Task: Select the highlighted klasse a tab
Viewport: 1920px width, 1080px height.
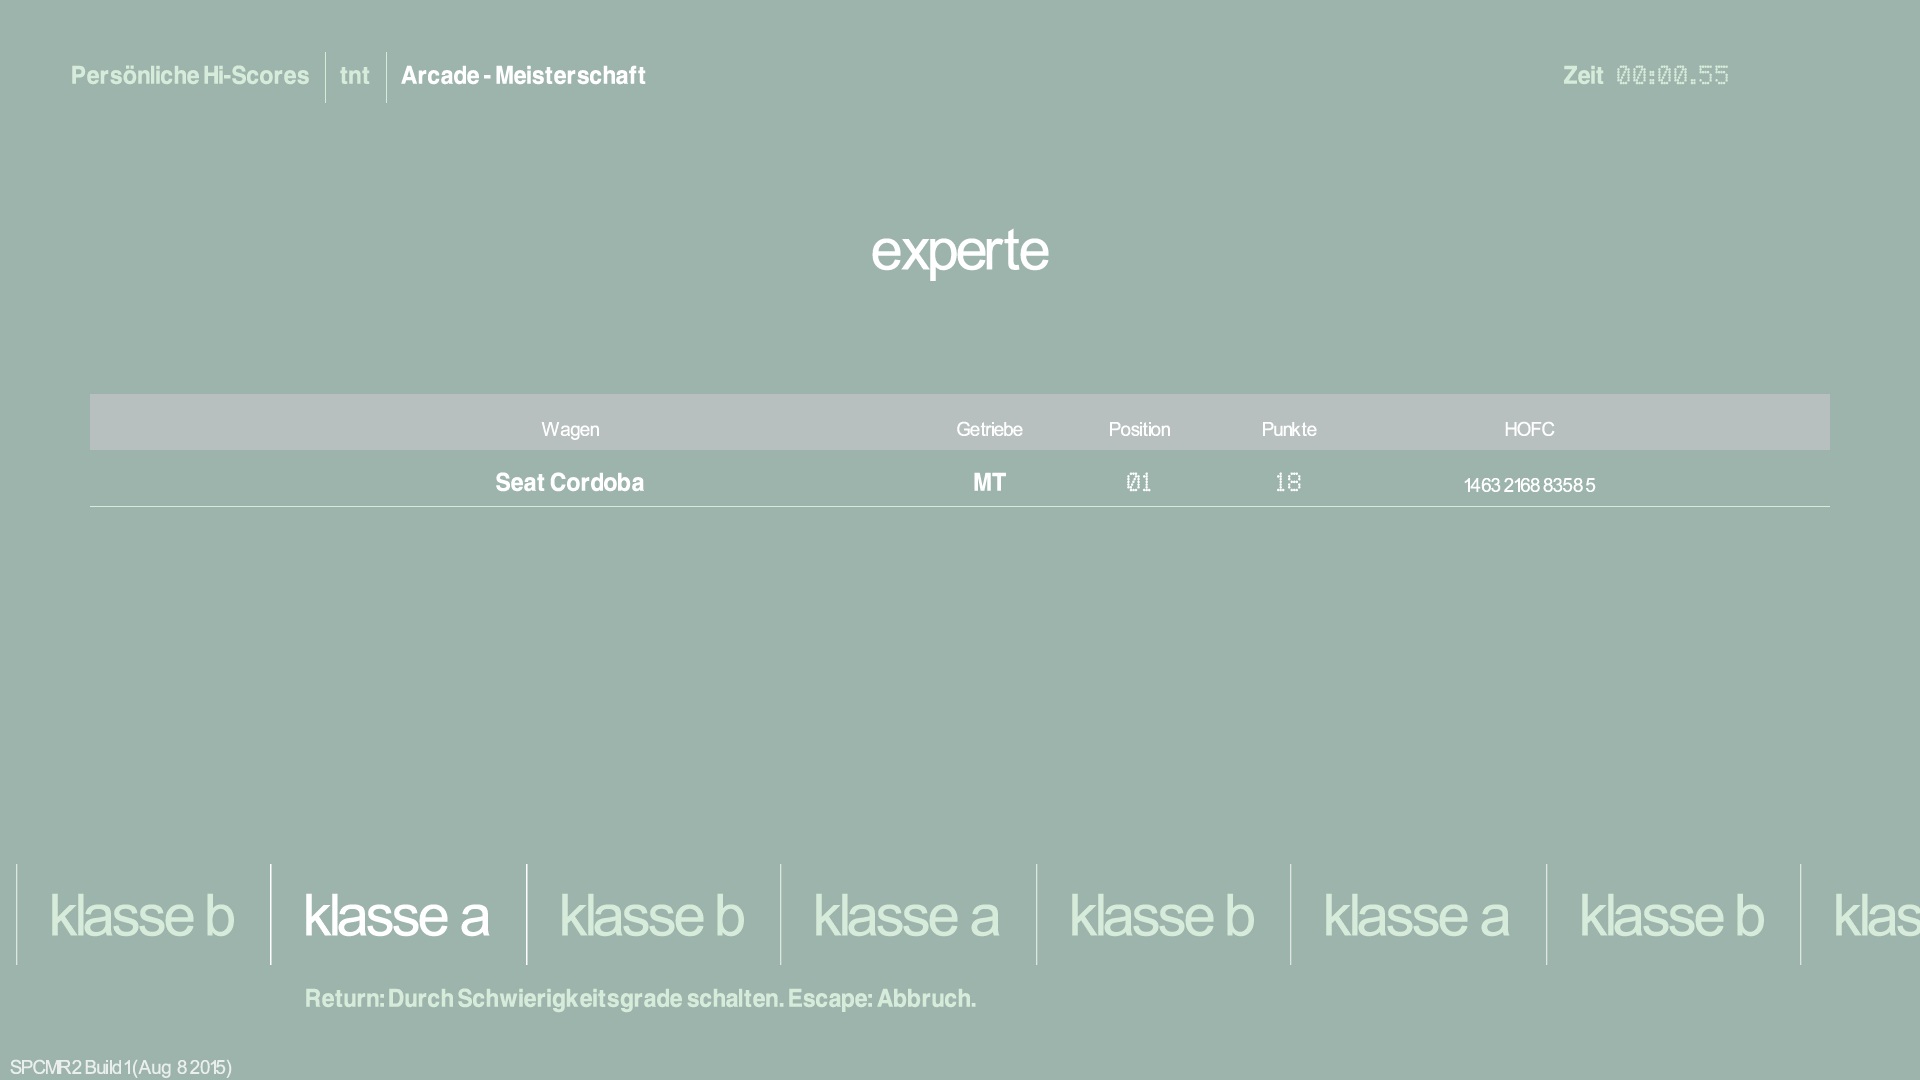Action: tap(397, 915)
